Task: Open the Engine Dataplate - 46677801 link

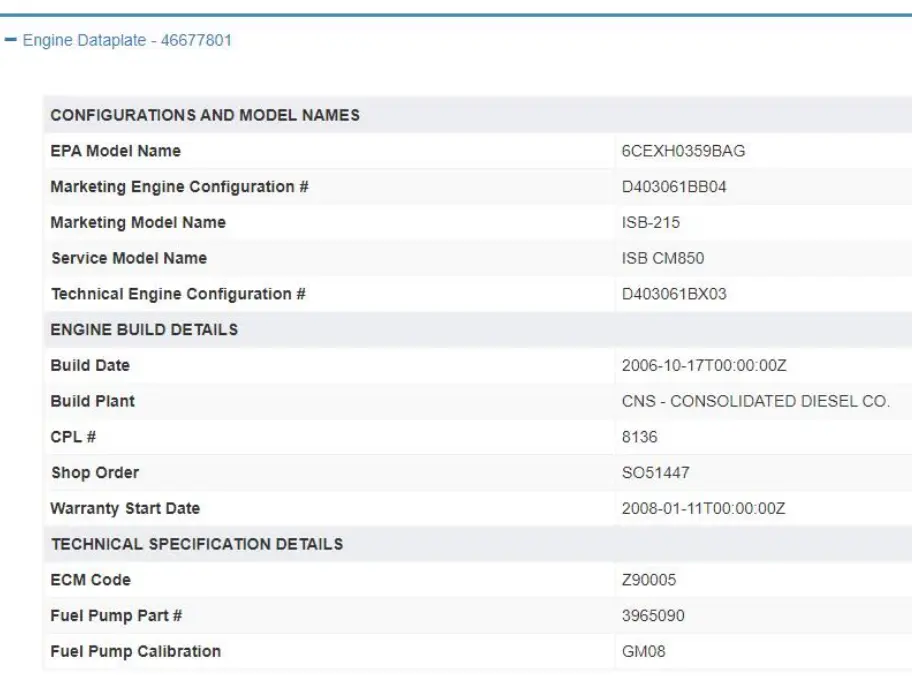Action: point(127,40)
